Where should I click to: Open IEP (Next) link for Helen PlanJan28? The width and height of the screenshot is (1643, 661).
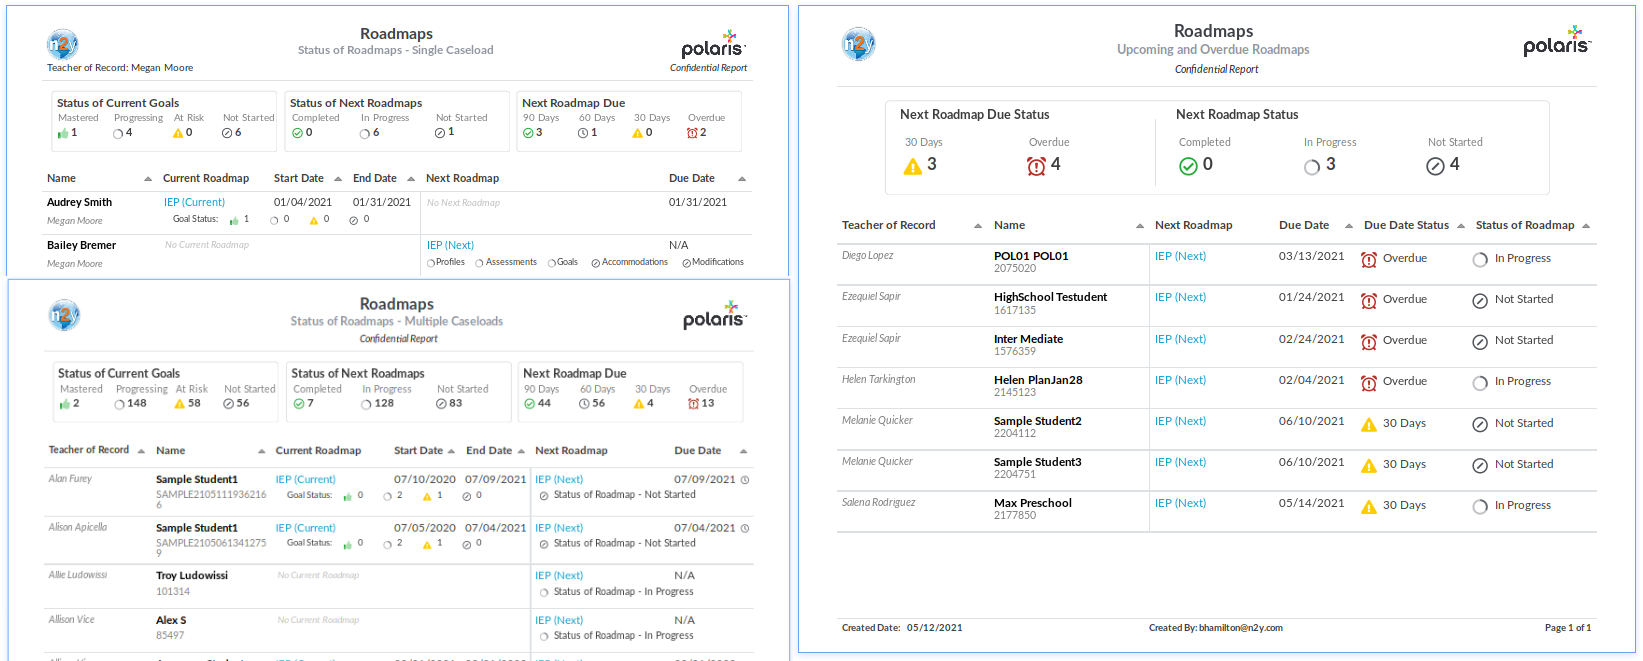click(1180, 380)
